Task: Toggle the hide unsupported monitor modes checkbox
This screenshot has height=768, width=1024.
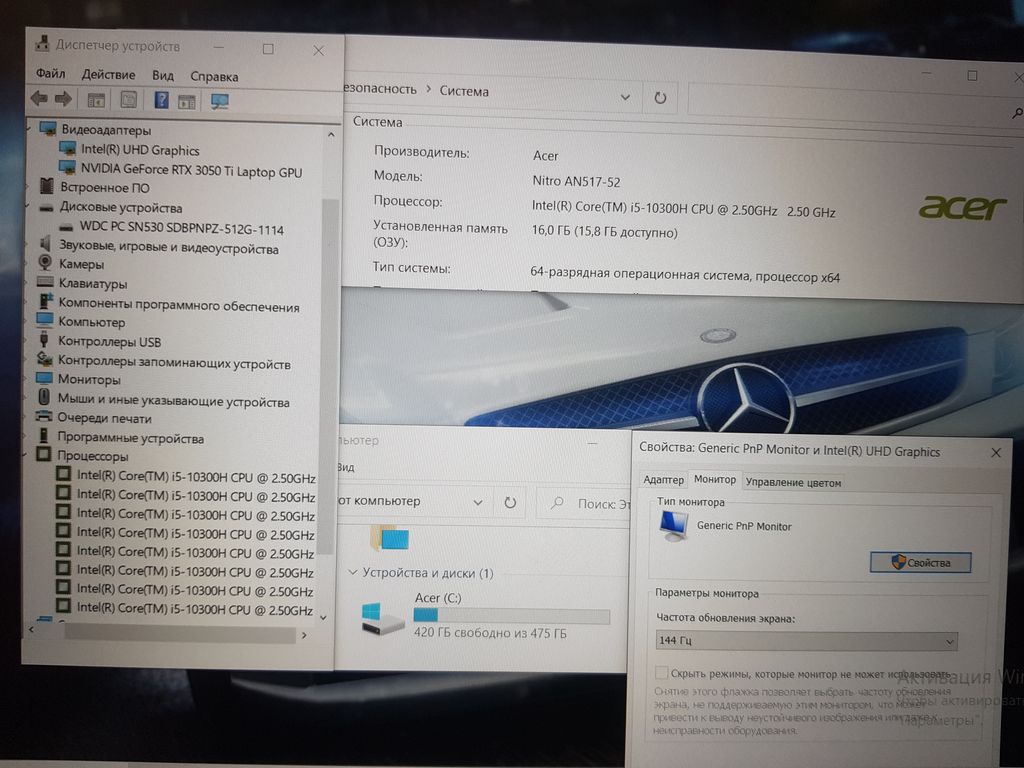Action: [x=661, y=674]
